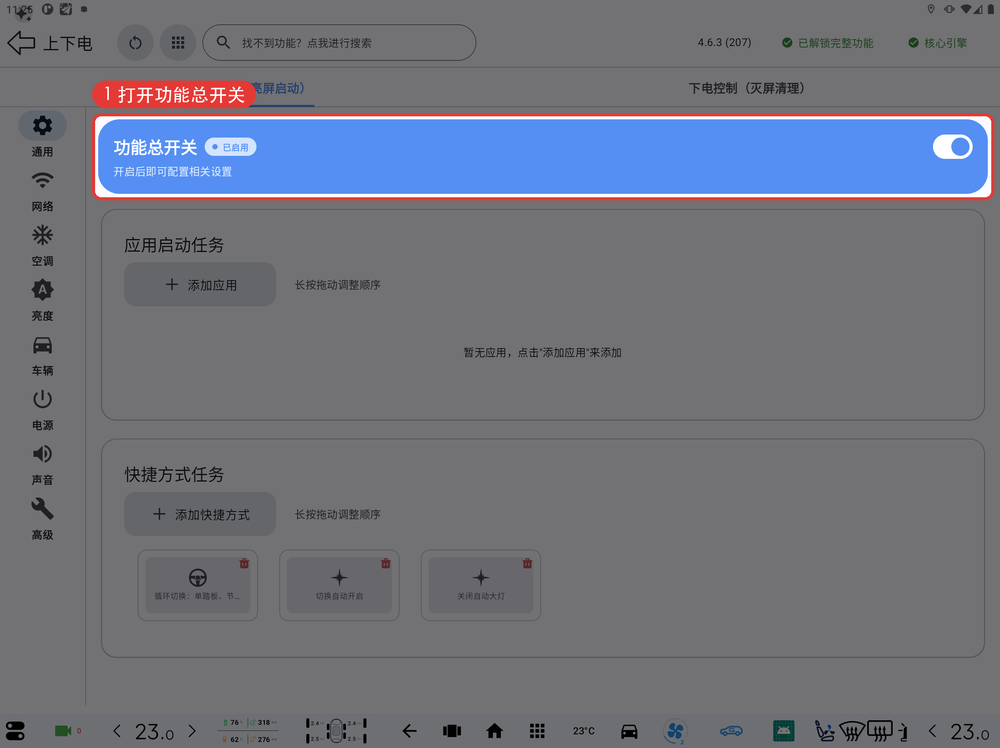Image resolution: width=1000 pixels, height=748 pixels.
Task: Click the version number 4.6.3 (207)
Action: [724, 43]
